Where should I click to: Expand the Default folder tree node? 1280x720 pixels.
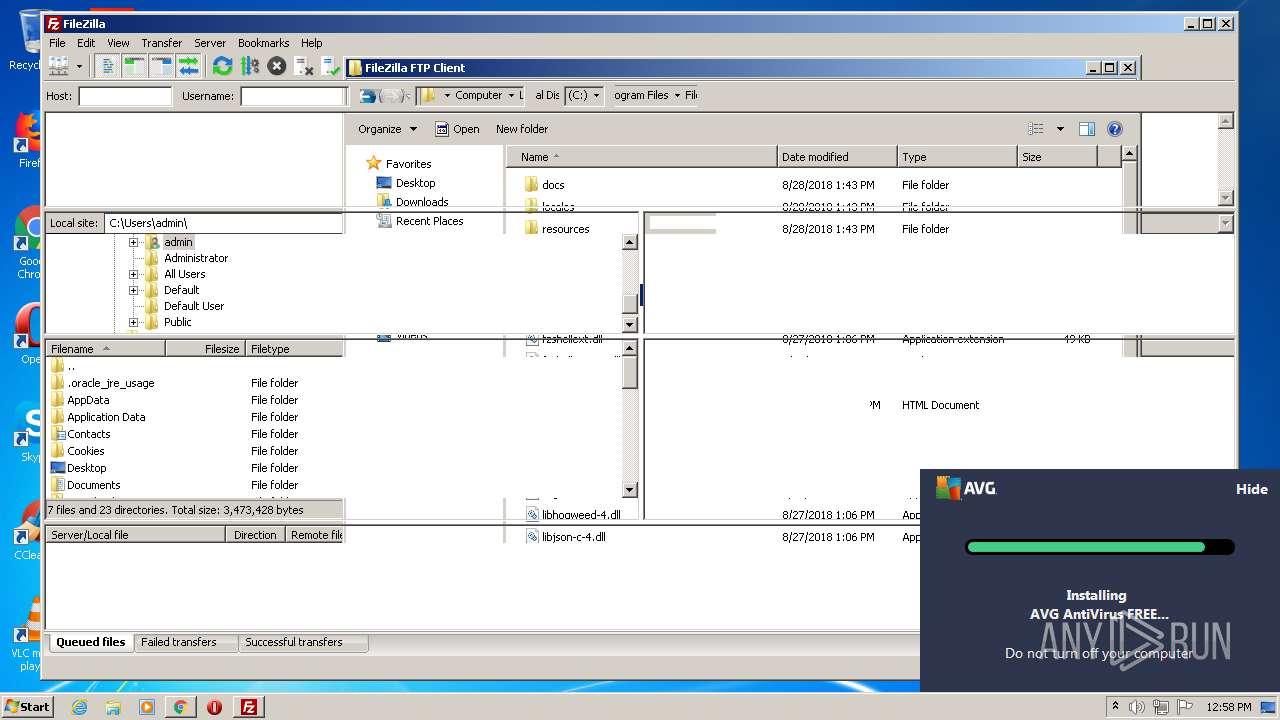(133, 290)
